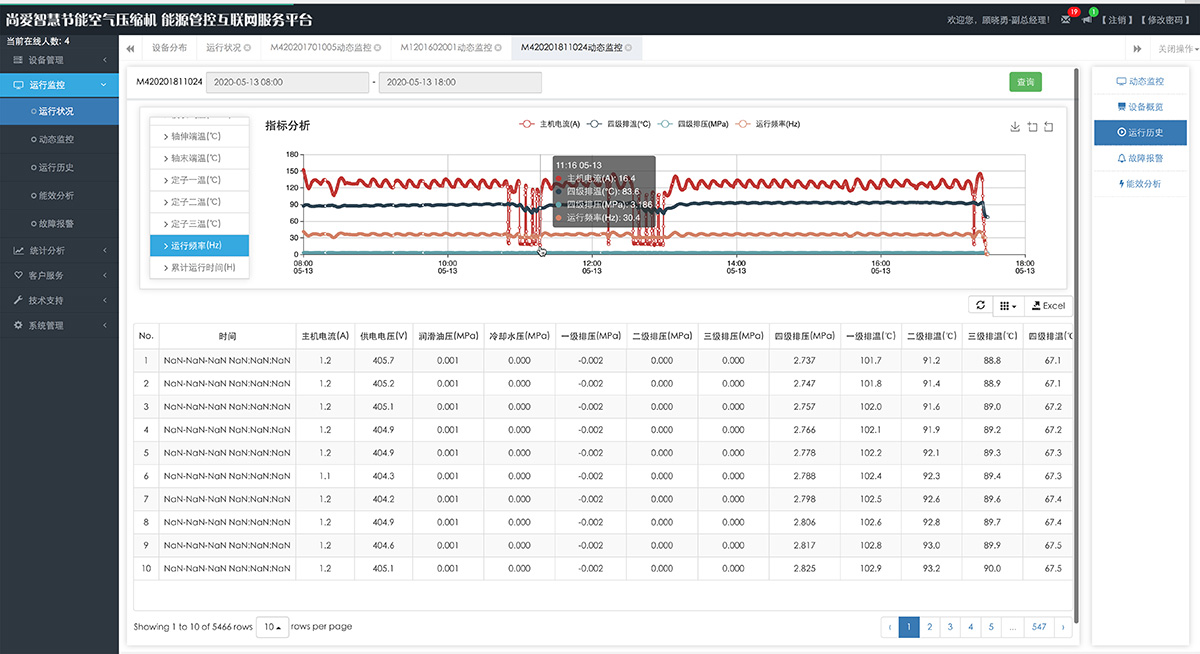Select 轴末端温(℃) indicator in list
Image resolution: width=1200 pixels, height=654 pixels.
pos(199,158)
